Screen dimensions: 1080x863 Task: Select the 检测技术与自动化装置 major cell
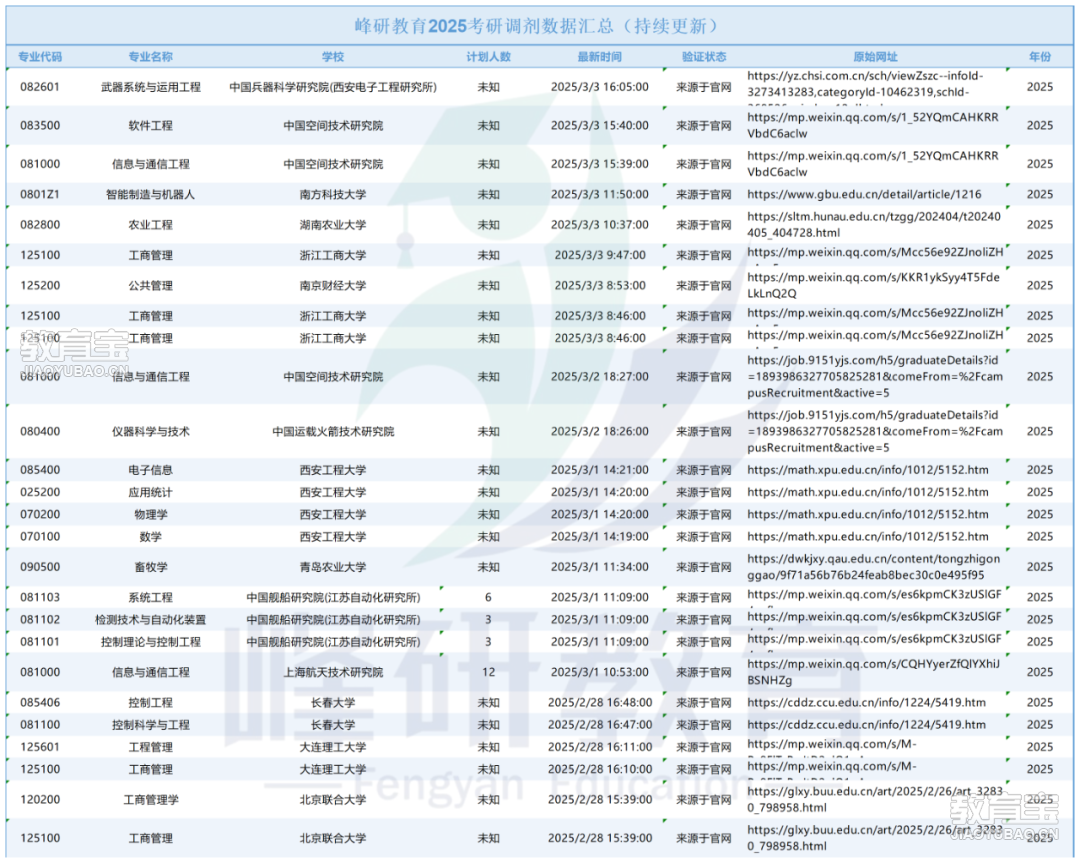150,619
